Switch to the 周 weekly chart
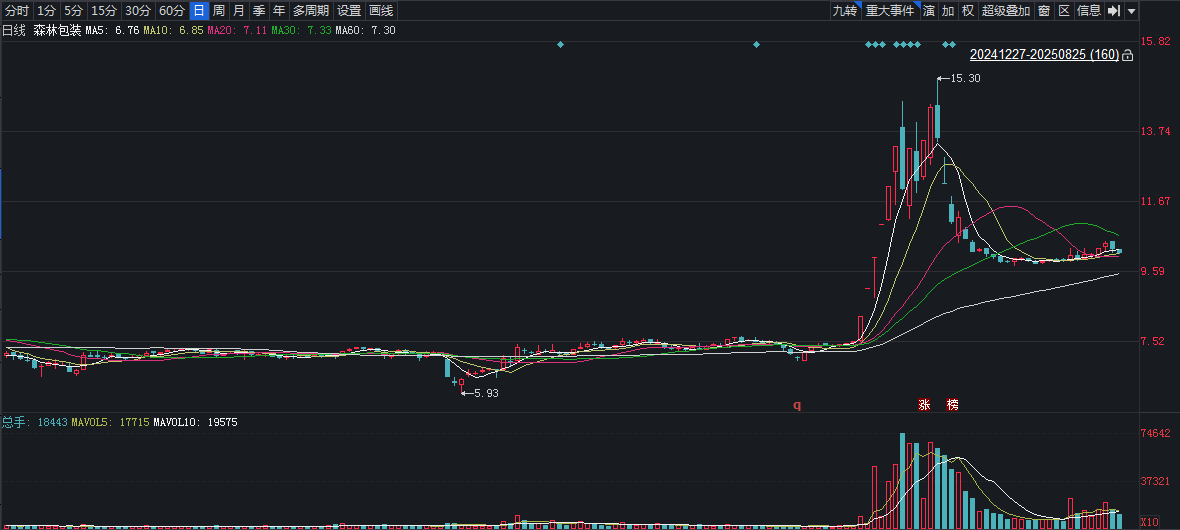Image resolution: width=1180 pixels, height=530 pixels. click(x=218, y=11)
